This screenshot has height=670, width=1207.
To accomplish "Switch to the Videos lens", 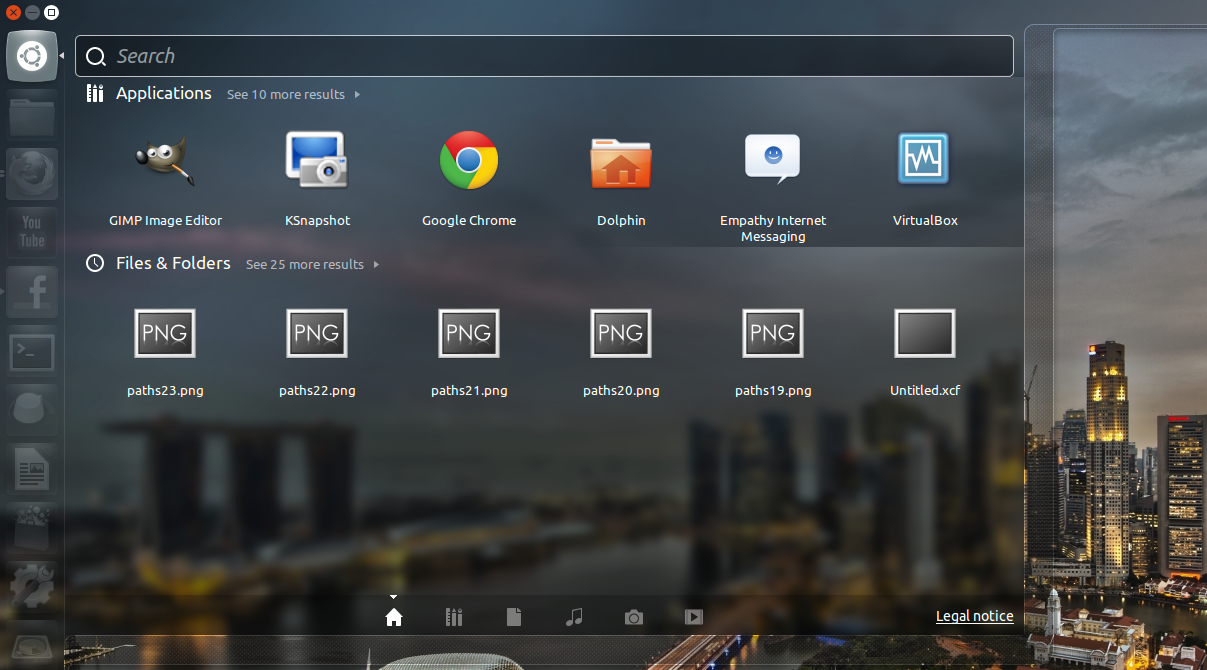I will click(x=694, y=617).
